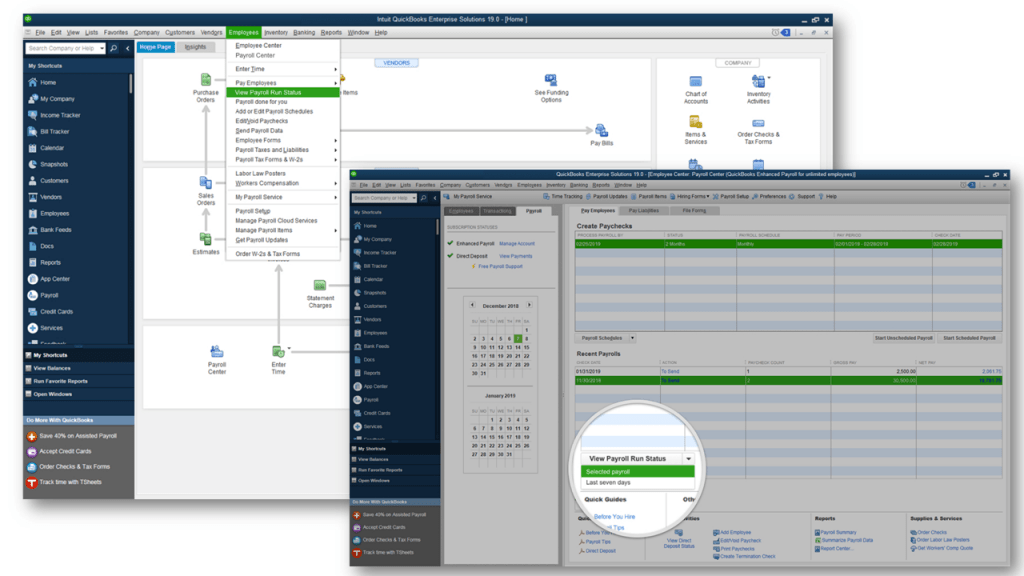Image resolution: width=1024 pixels, height=576 pixels.
Task: Click search magnifier icon in Home window
Action: click(x=114, y=48)
